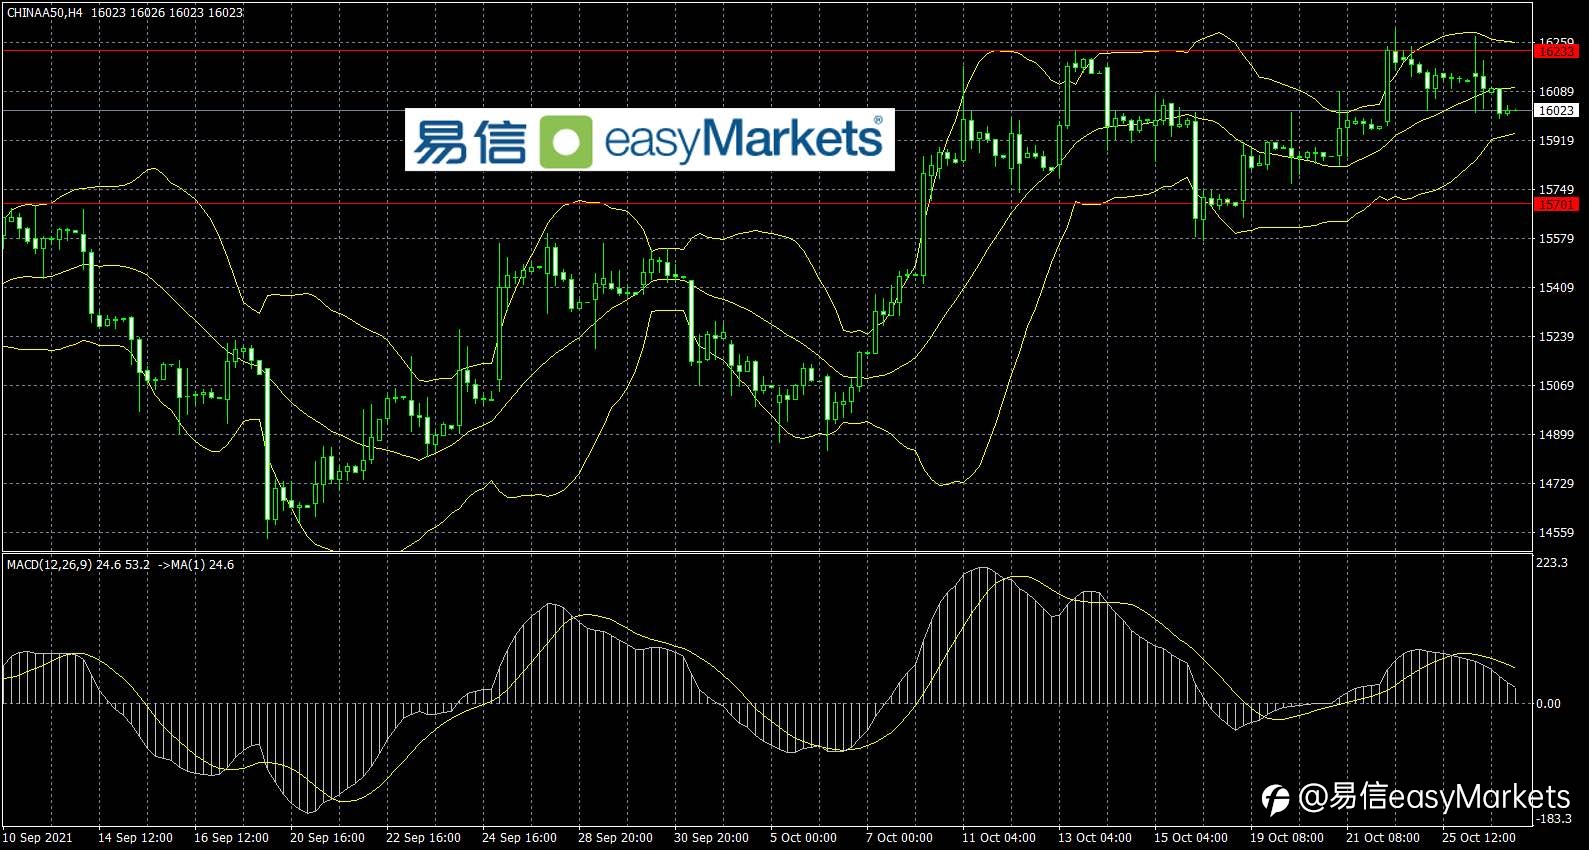1589x850 pixels.
Task: Click the 13 Oct 04:00 time label
Action: point(1095,838)
